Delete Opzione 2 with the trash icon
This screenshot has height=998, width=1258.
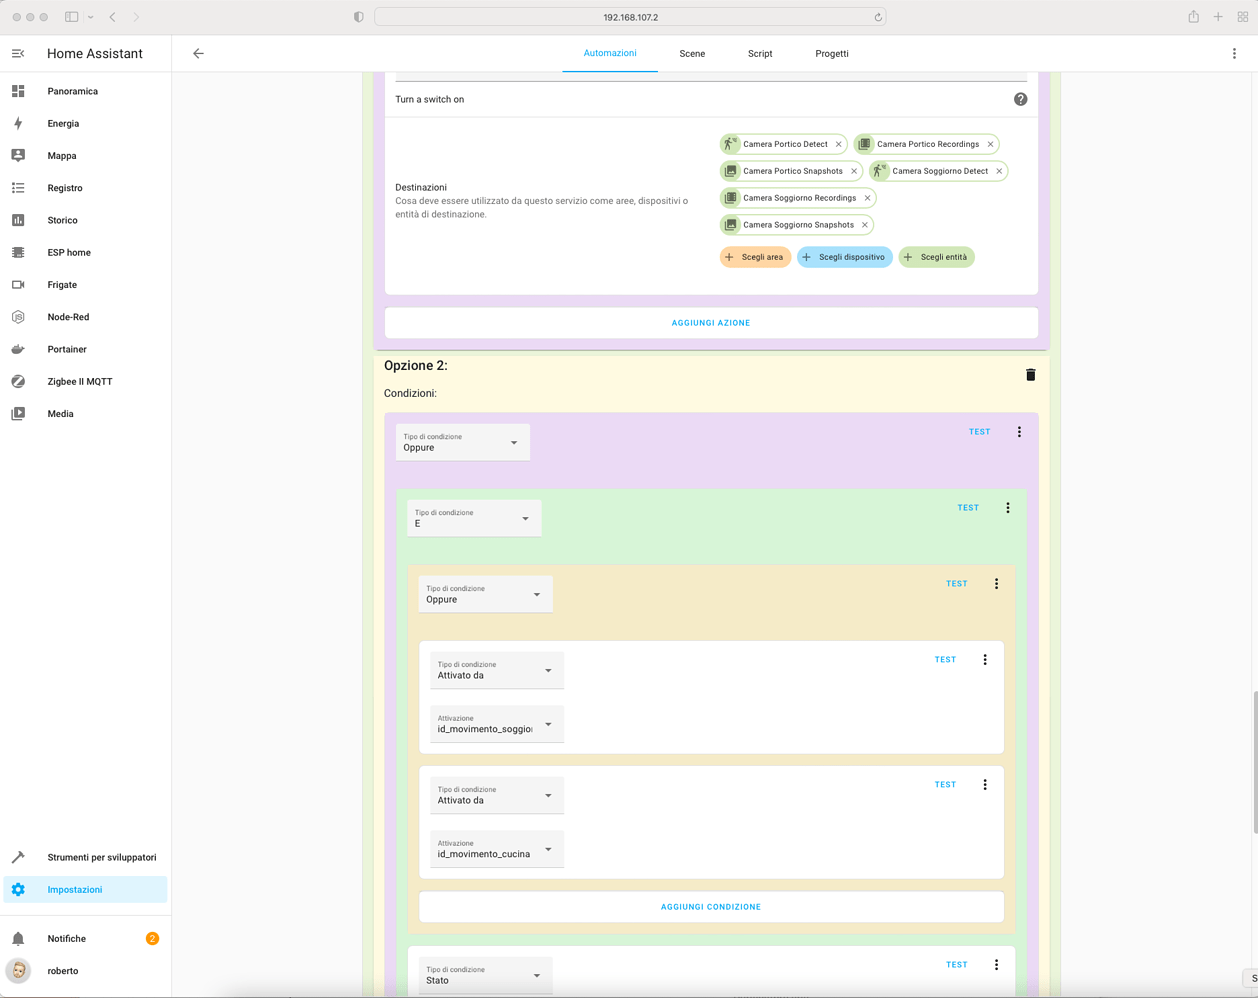tap(1031, 374)
